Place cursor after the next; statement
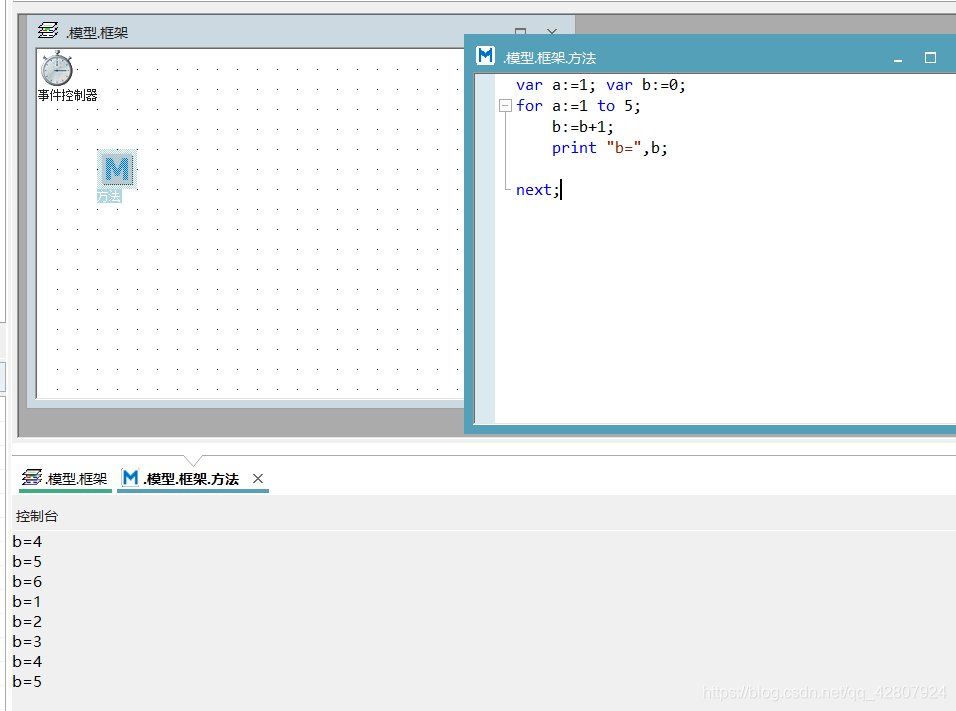 (562, 189)
